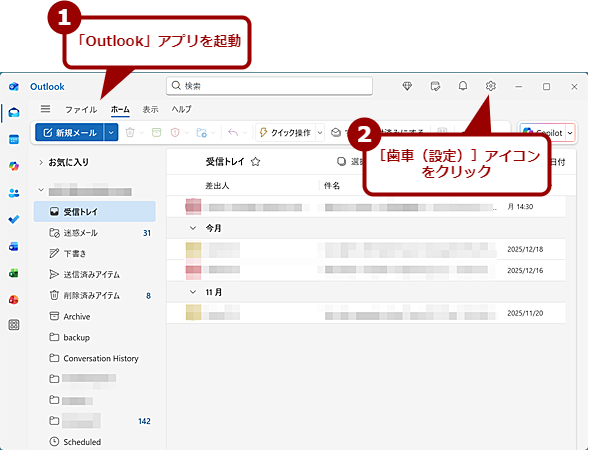Open the red Office app icon in sidebar
Viewport: 589px width, 451px height.
(14, 300)
